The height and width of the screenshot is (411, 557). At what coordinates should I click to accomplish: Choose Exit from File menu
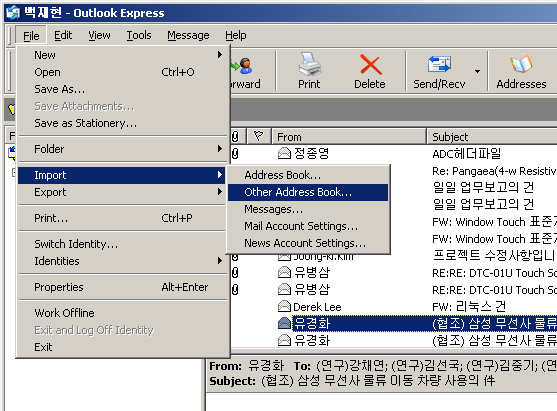click(x=121, y=347)
